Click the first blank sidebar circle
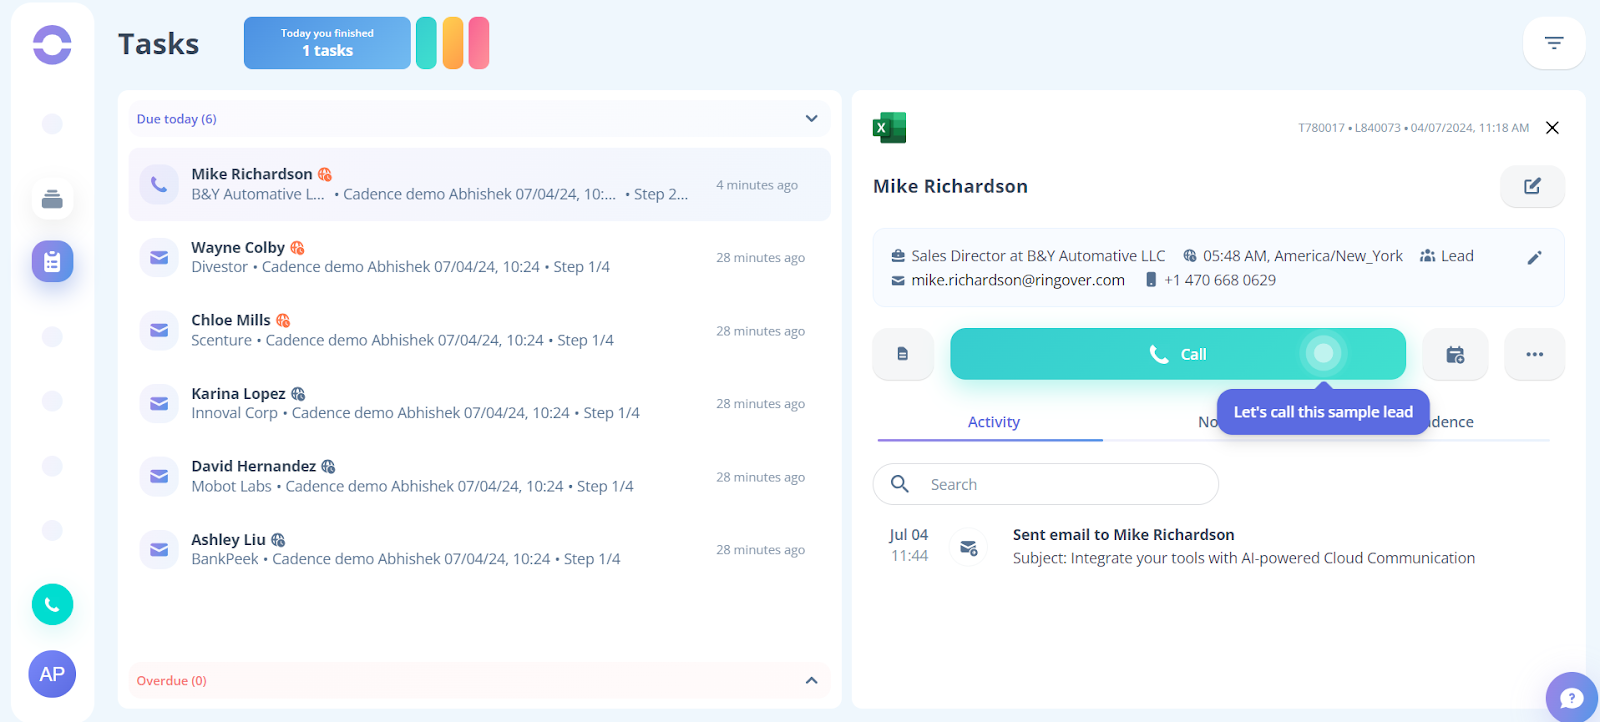 [52, 124]
